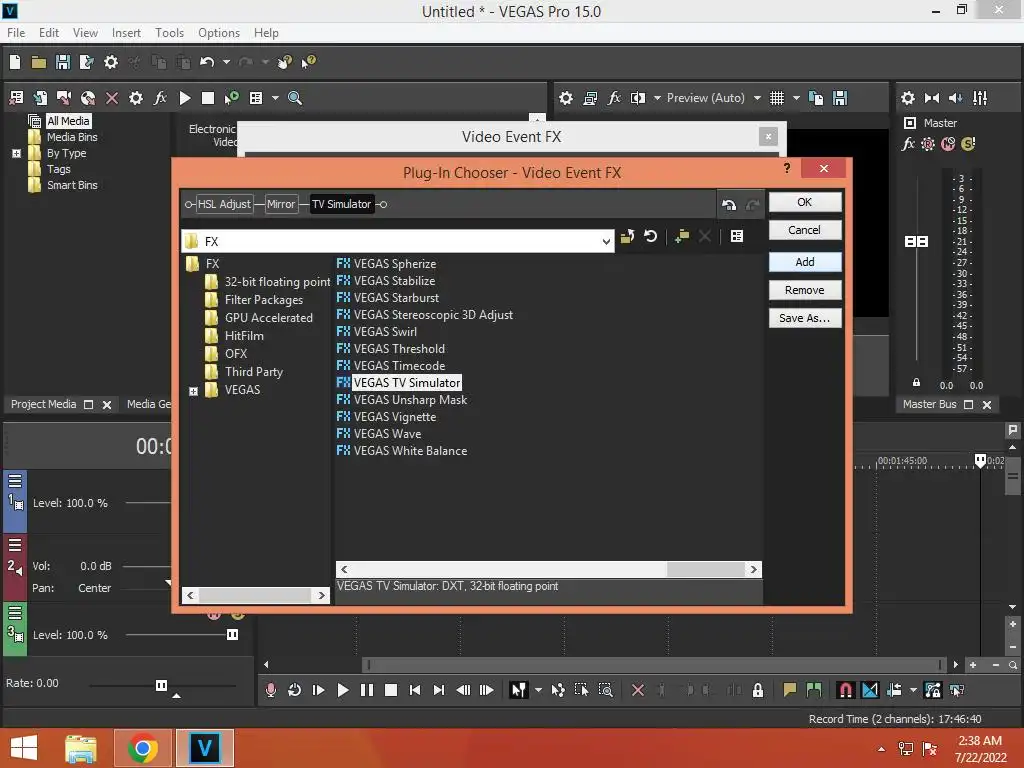Open Project Properties gear in main toolbar
Screen dimensions: 1024x768
tap(111, 62)
